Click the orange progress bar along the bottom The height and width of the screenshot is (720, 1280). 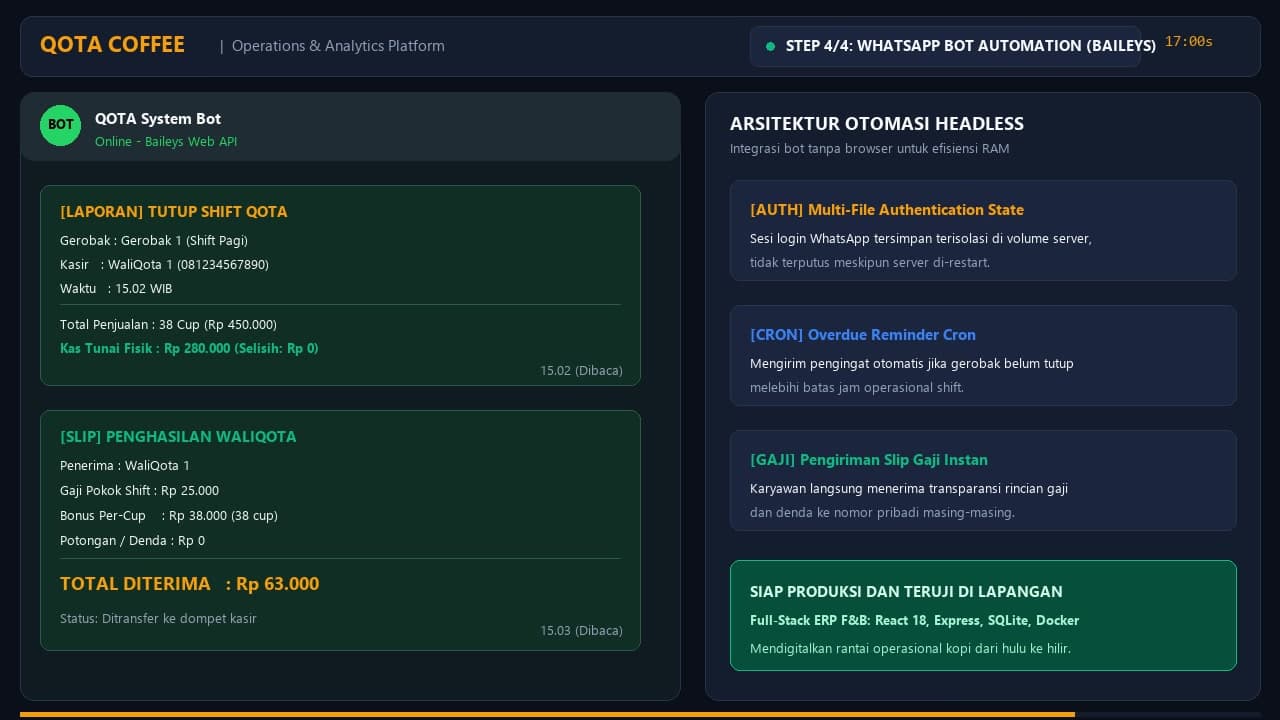pyautogui.click(x=547, y=715)
